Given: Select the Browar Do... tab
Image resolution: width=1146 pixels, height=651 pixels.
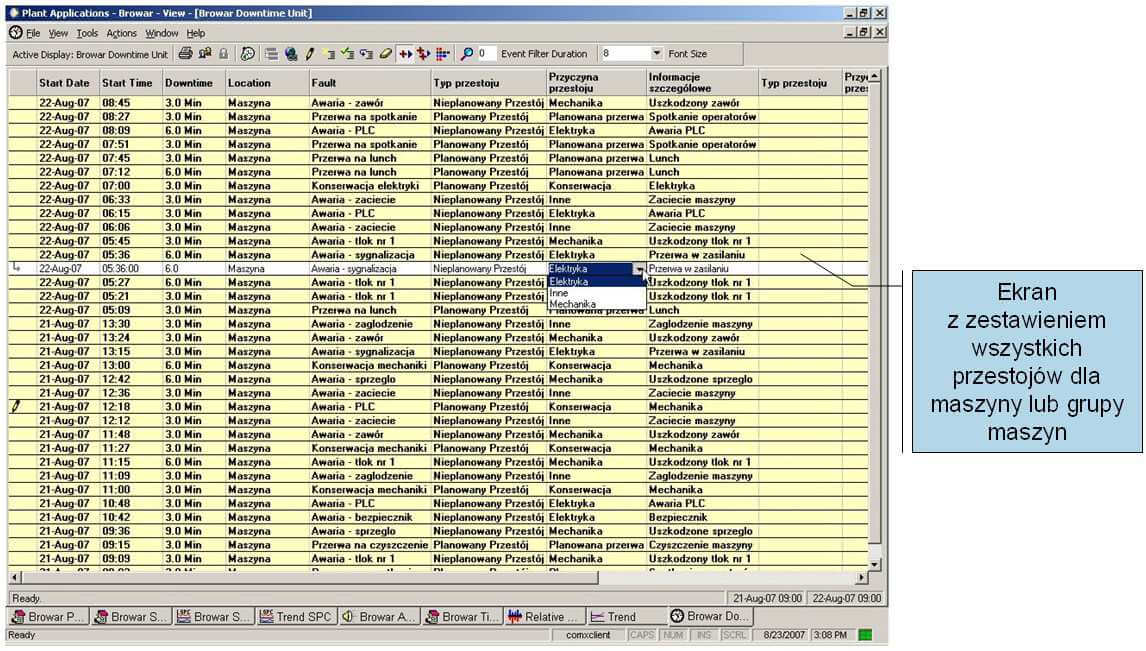Looking at the screenshot, I should (x=710, y=616).
